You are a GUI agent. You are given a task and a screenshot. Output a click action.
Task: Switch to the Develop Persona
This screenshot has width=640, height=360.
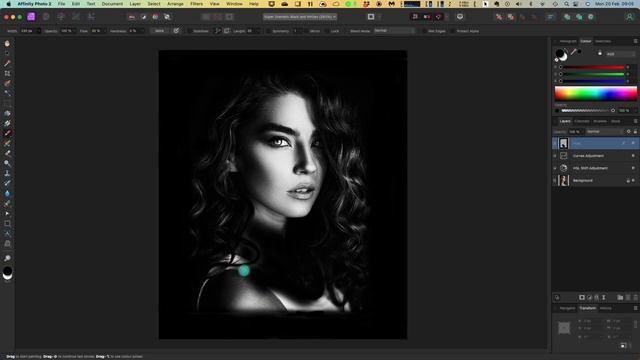pos(61,17)
